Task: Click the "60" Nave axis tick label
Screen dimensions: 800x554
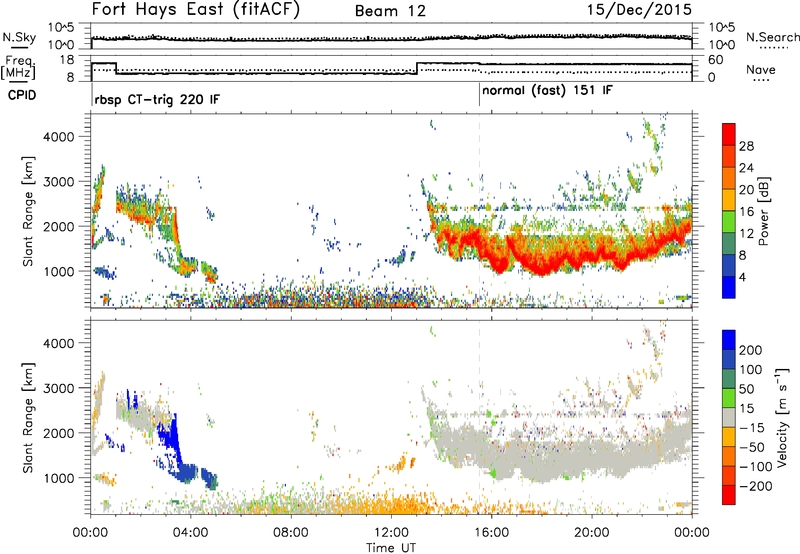Action: tap(716, 60)
